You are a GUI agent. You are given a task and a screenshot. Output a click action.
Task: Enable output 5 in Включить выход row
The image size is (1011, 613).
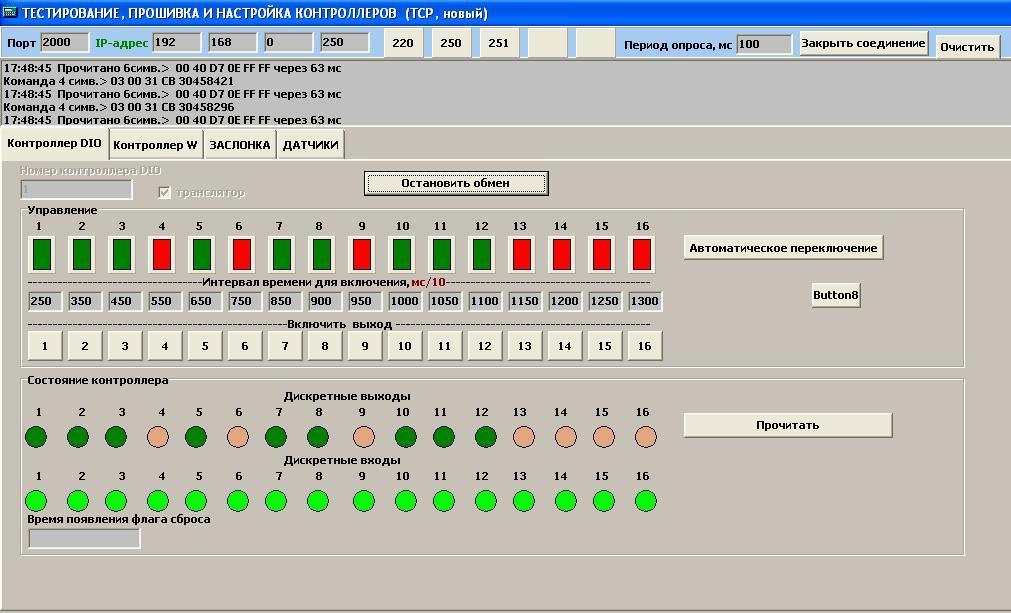205,346
